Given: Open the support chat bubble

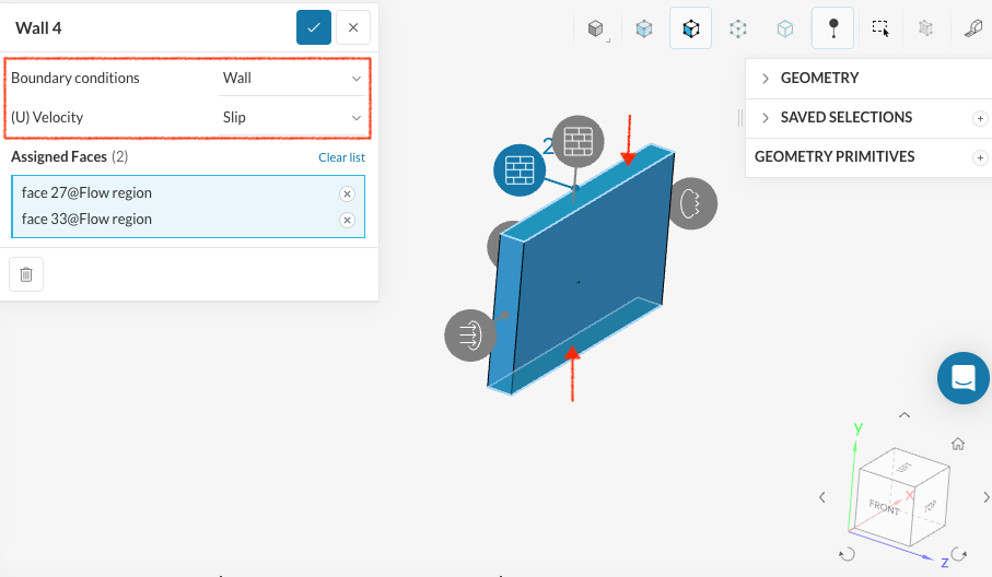Looking at the screenshot, I should click(x=963, y=378).
